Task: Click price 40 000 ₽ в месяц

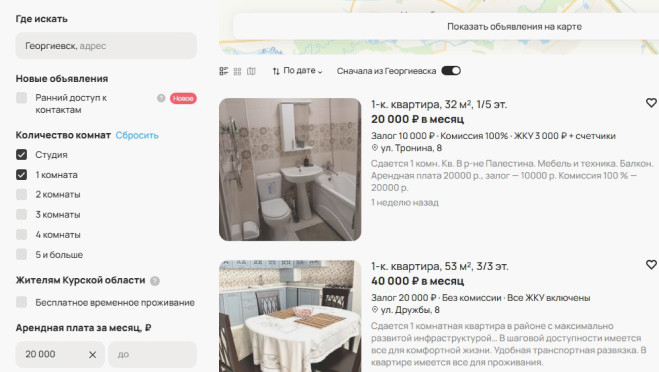Action: (x=417, y=281)
